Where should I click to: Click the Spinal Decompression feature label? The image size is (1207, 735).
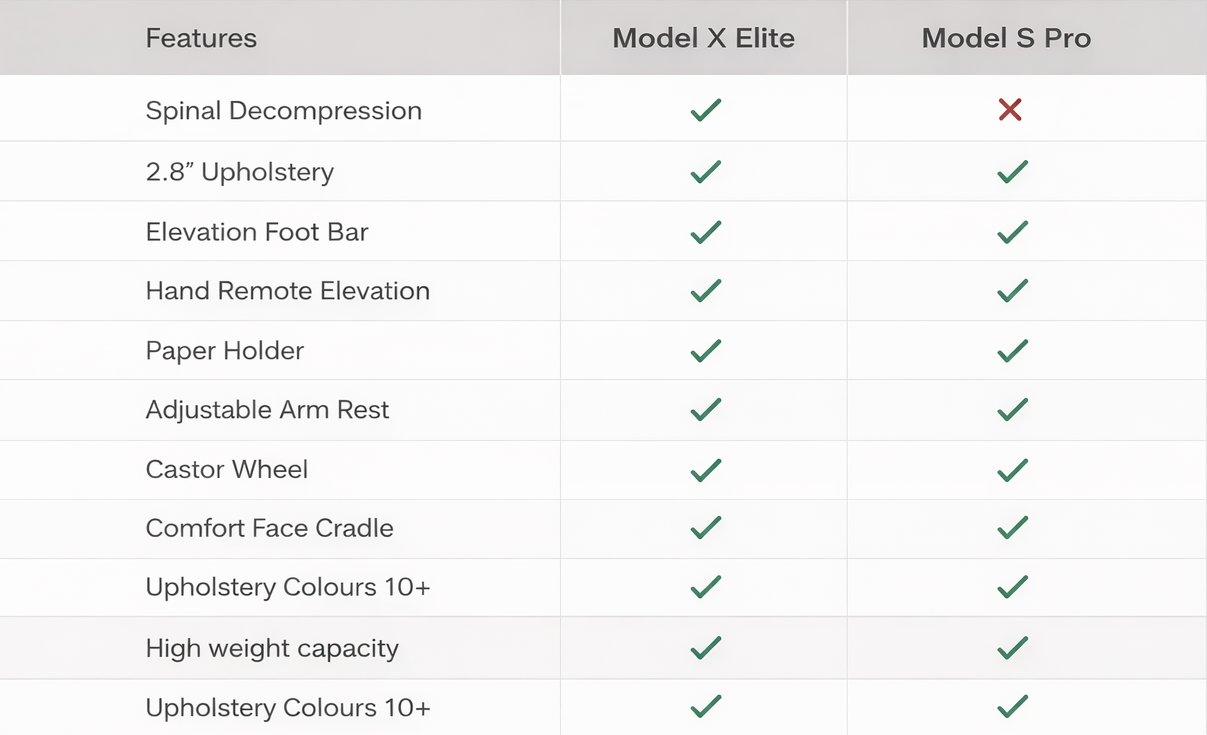click(283, 110)
